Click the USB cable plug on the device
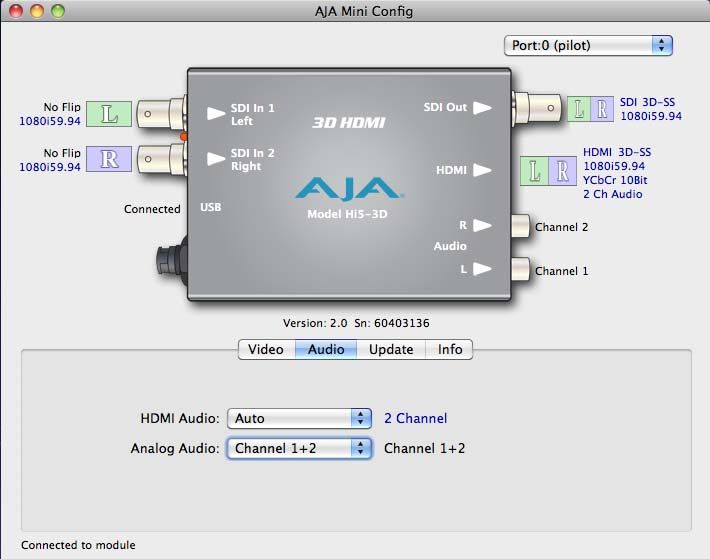The width and height of the screenshot is (710, 559). pos(172,261)
